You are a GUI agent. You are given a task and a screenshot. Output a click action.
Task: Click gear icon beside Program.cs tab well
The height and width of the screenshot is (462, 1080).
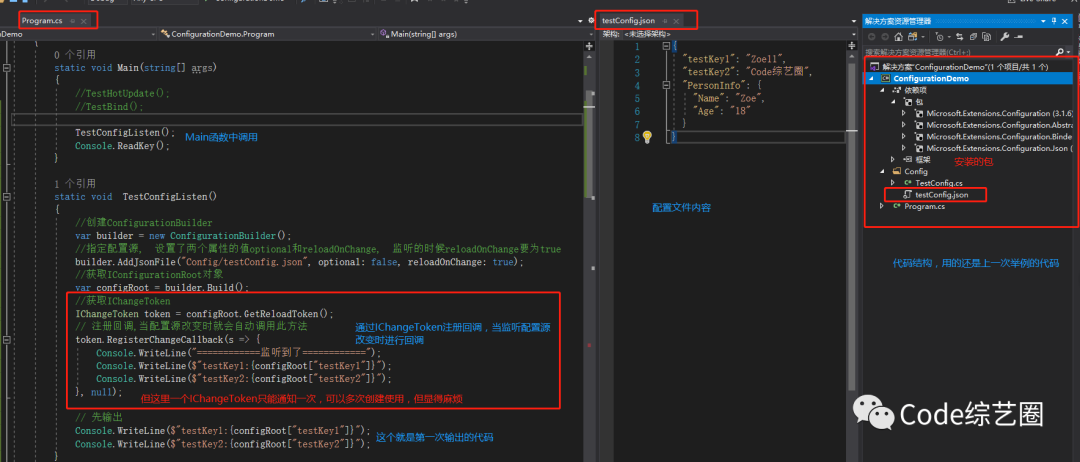(591, 21)
